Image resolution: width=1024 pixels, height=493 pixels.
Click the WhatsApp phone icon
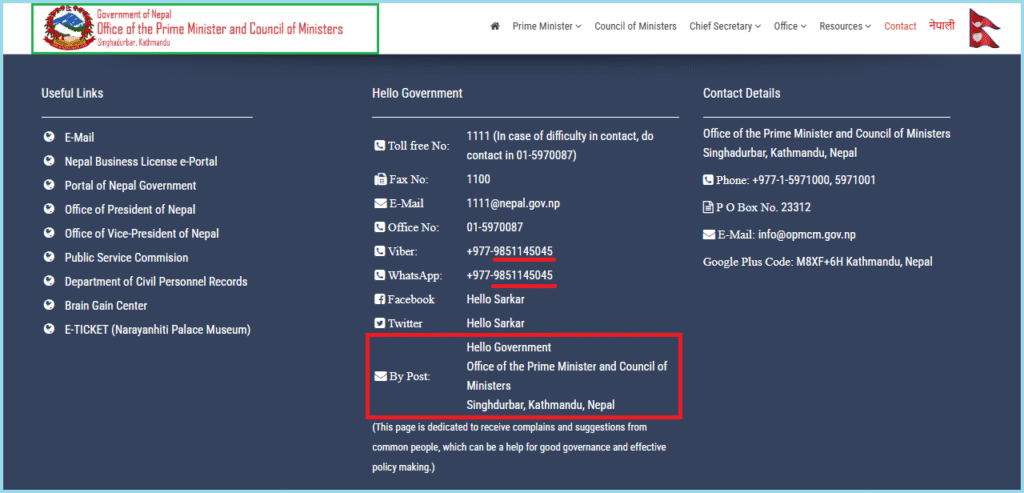(x=379, y=276)
